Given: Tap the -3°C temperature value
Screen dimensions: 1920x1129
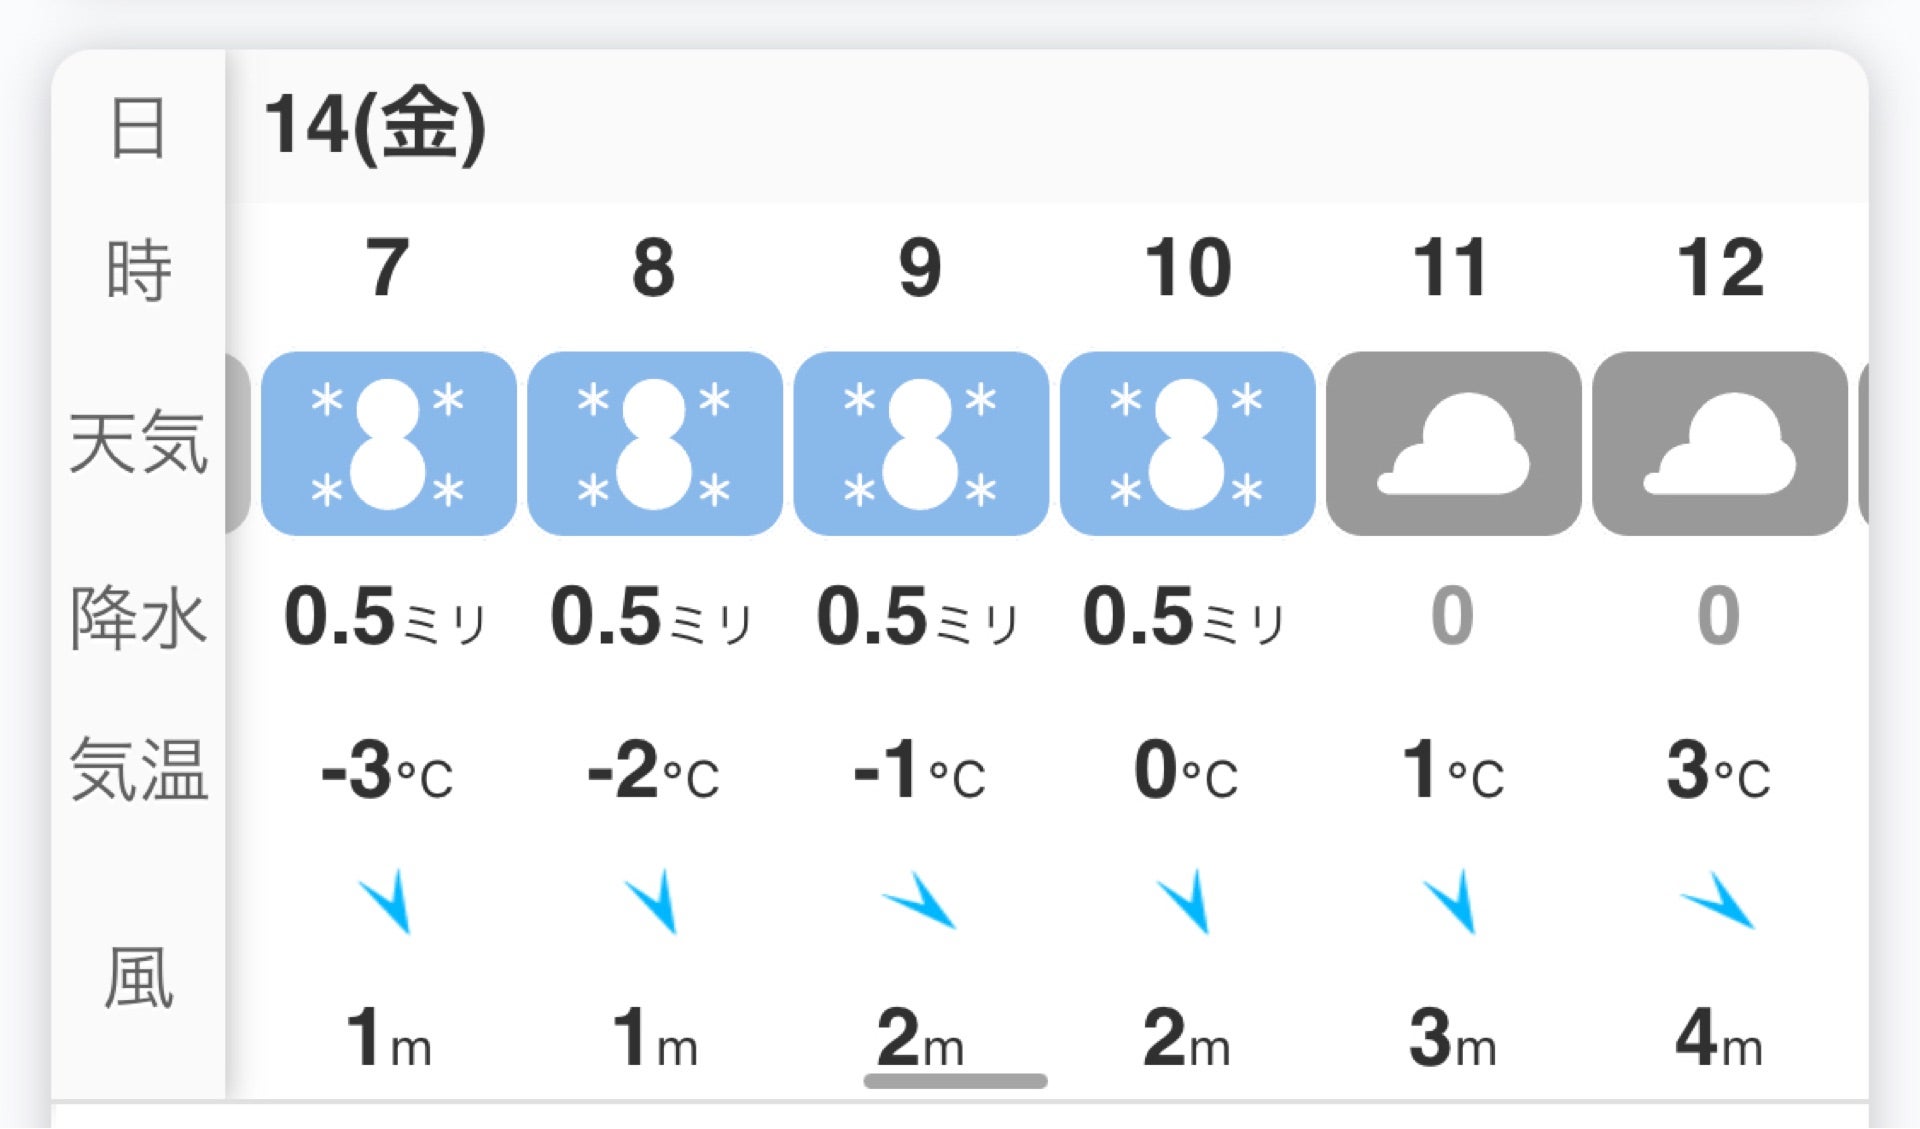Looking at the screenshot, I should coord(387,771).
